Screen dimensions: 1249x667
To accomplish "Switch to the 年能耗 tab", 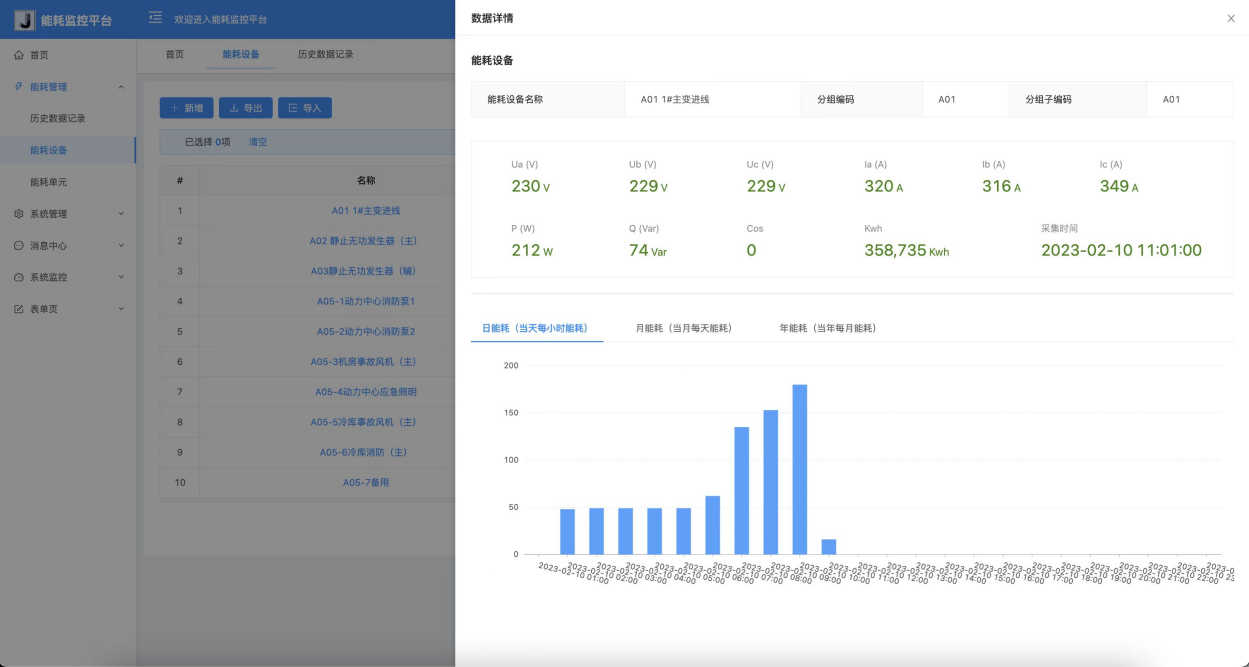I will 827,328.
